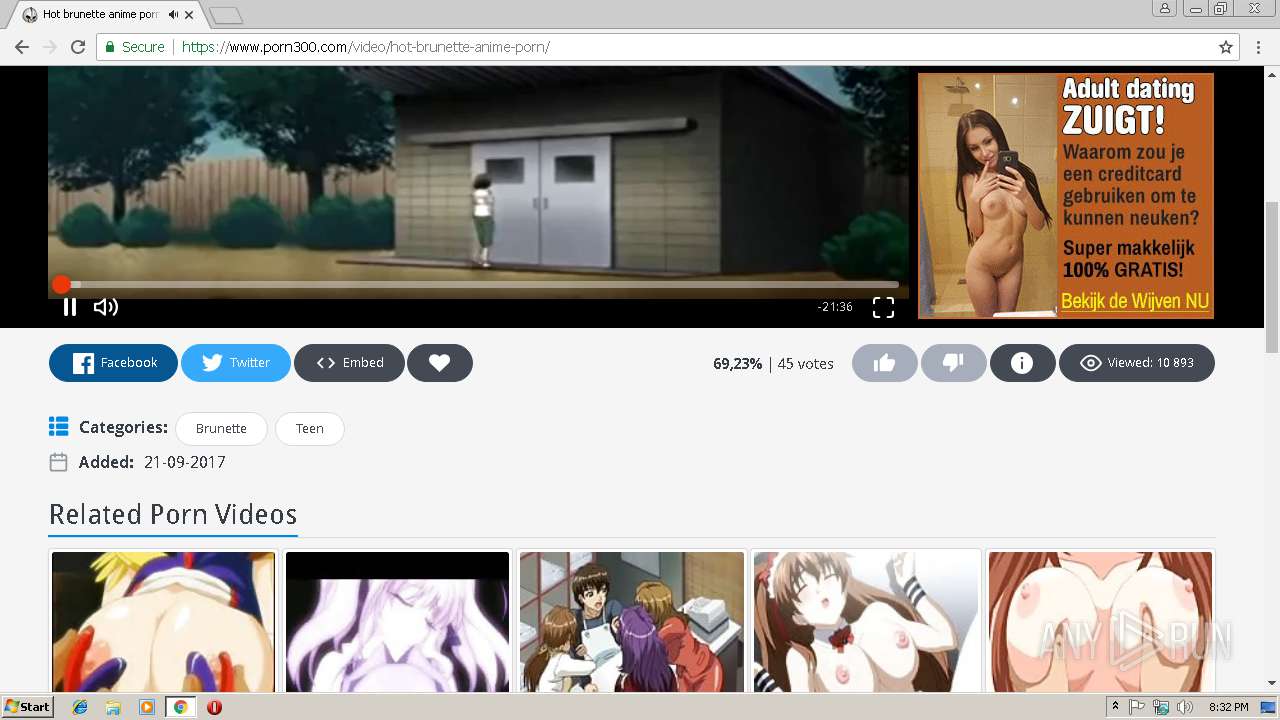Click the -21:36 remaining time
Screen dimensions: 1280x720
[x=835, y=307]
